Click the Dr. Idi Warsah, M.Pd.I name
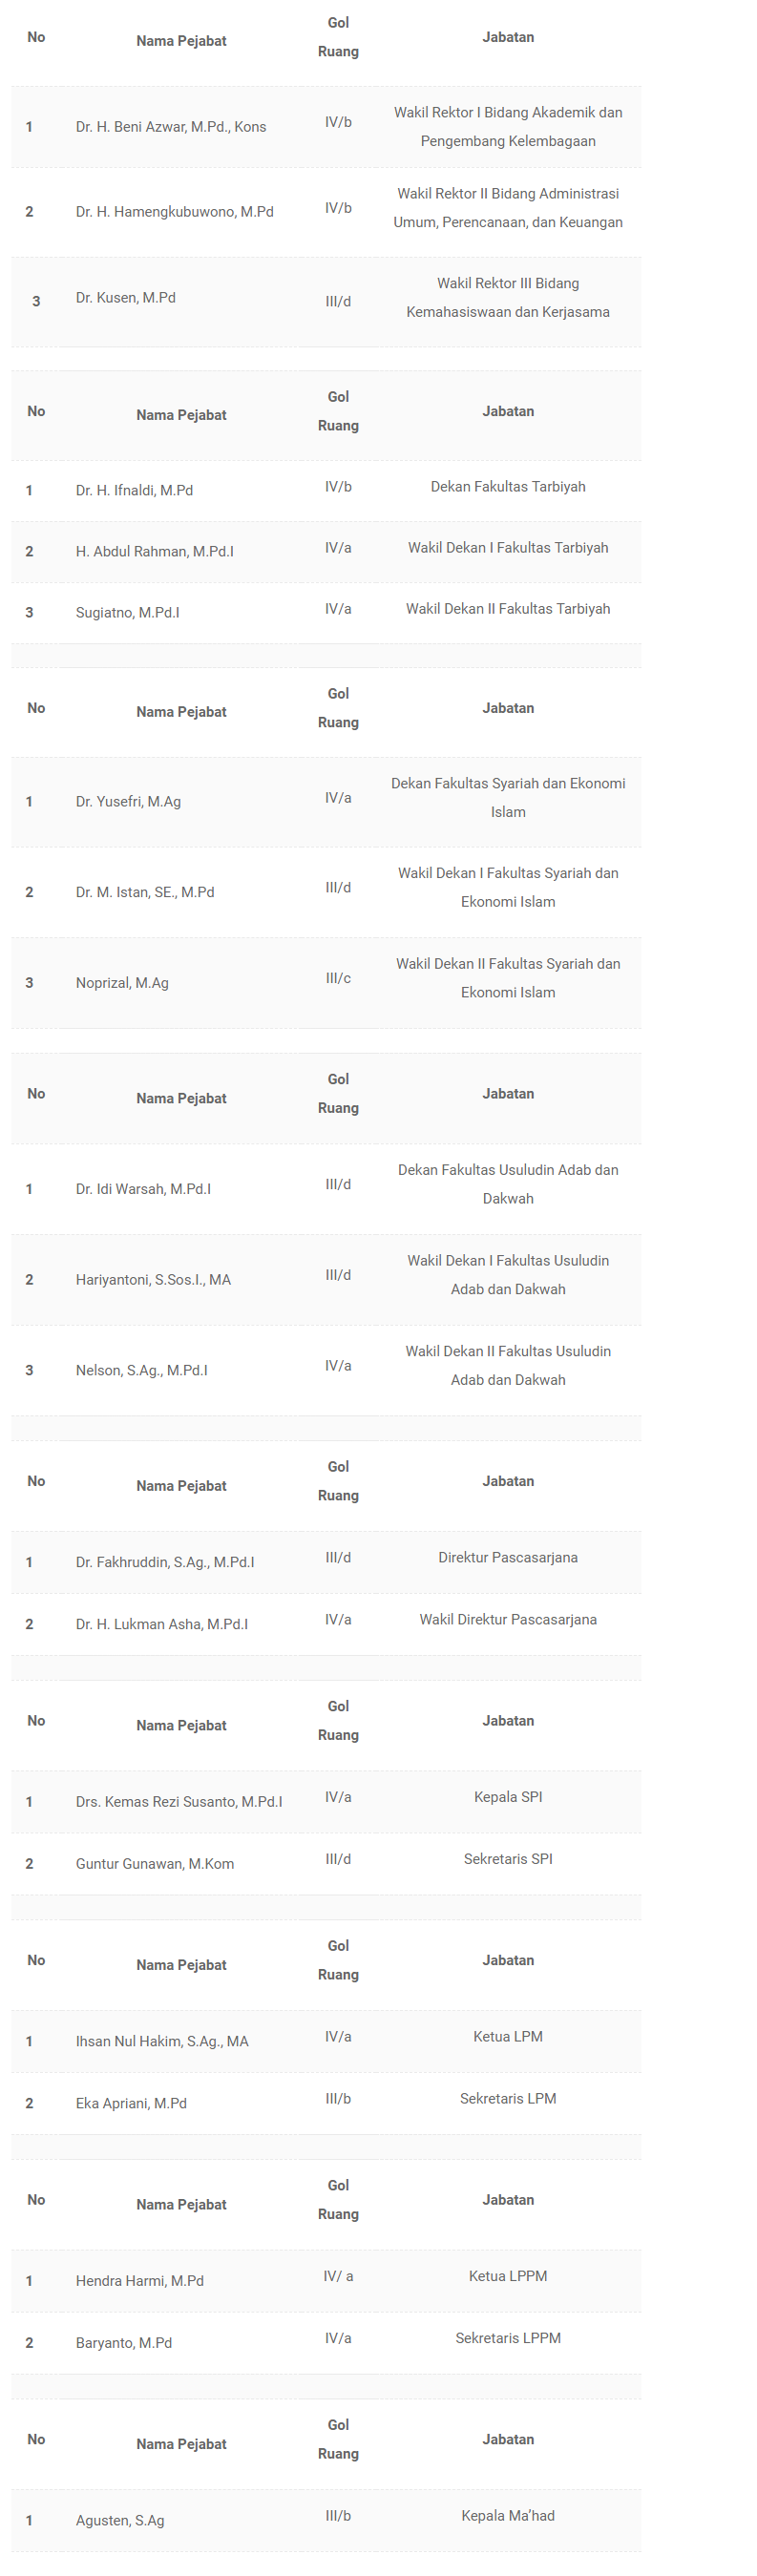757x2576 pixels. [143, 1189]
